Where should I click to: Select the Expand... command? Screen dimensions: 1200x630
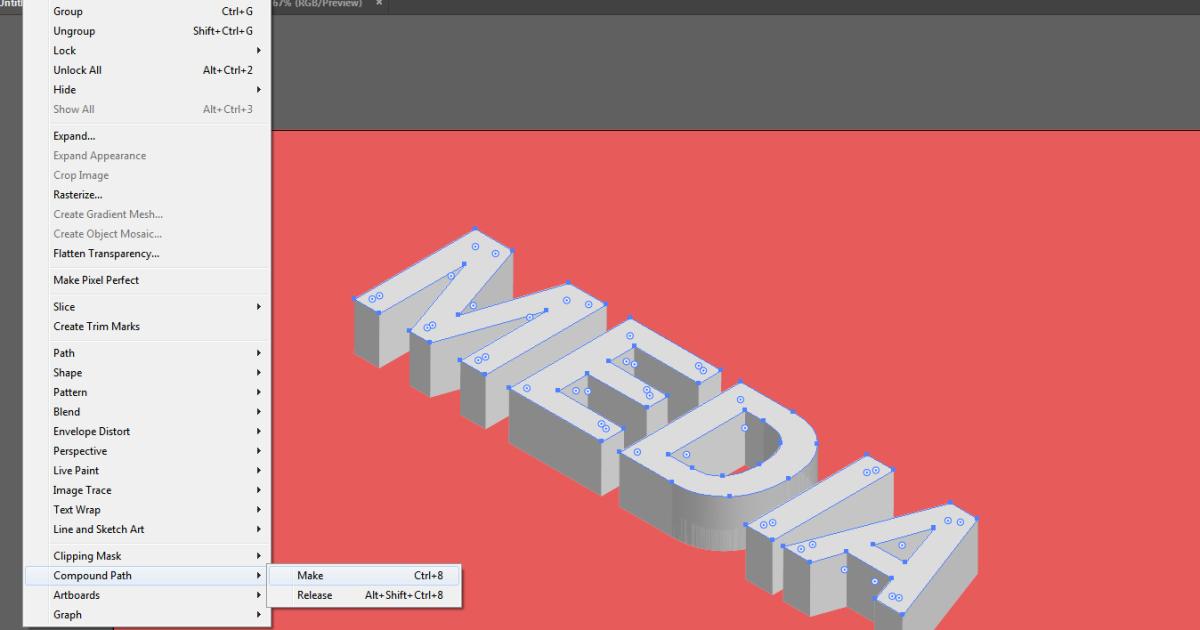tap(74, 135)
